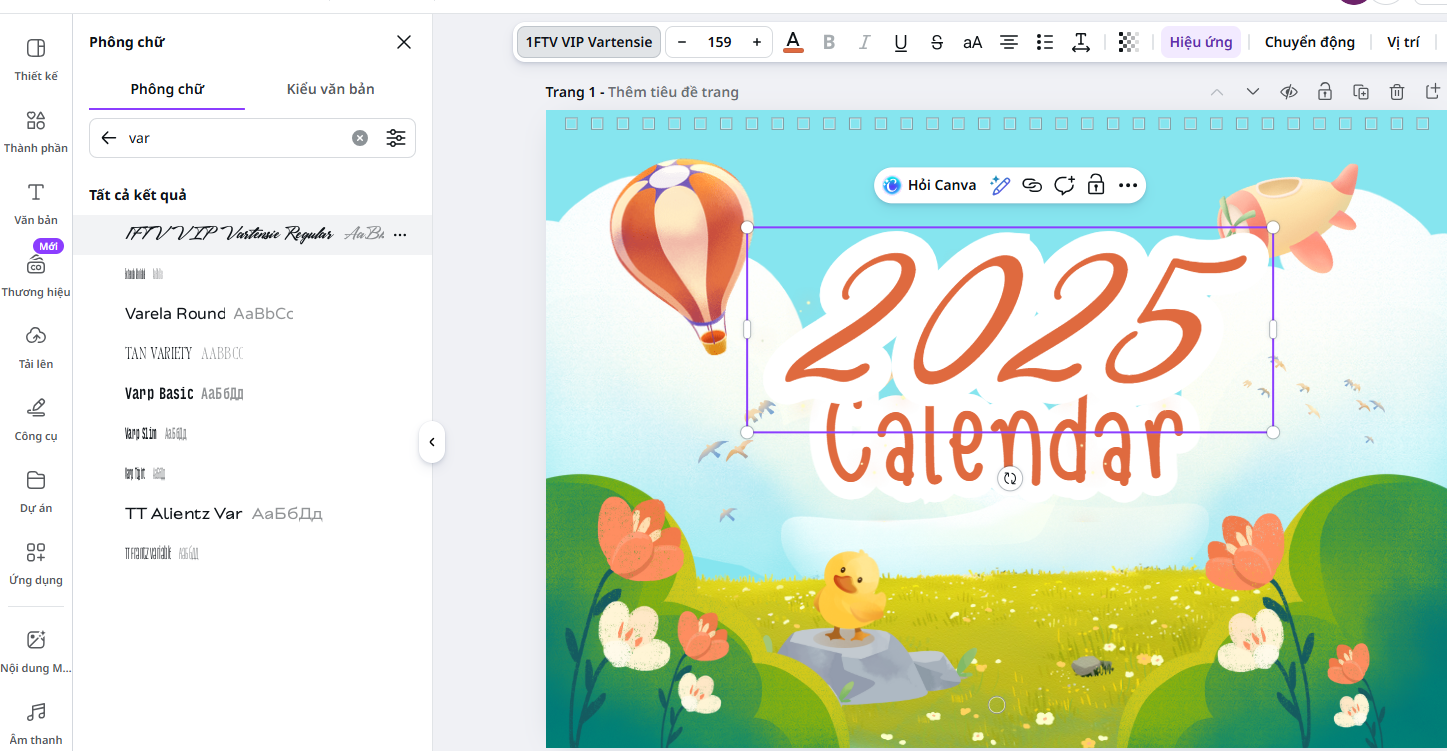
Task: Open the Chuyển động animation menu
Action: pyautogui.click(x=1310, y=42)
